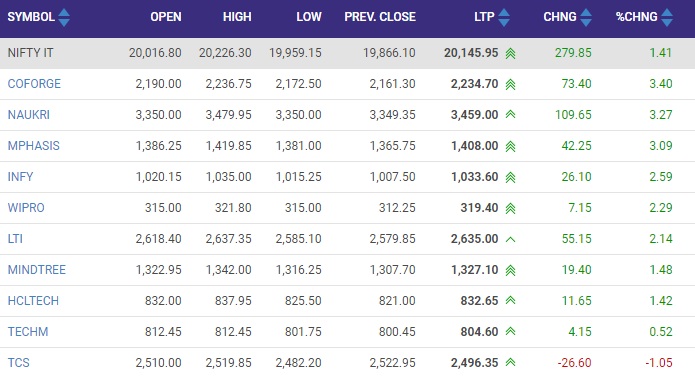
Task: Open the NAUKRI stock link
Action: 29,115
